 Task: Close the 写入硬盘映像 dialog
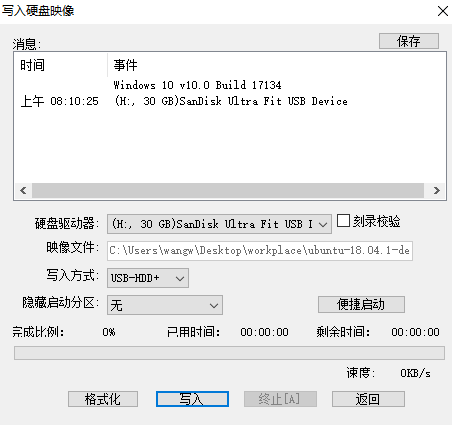[x=443, y=11]
